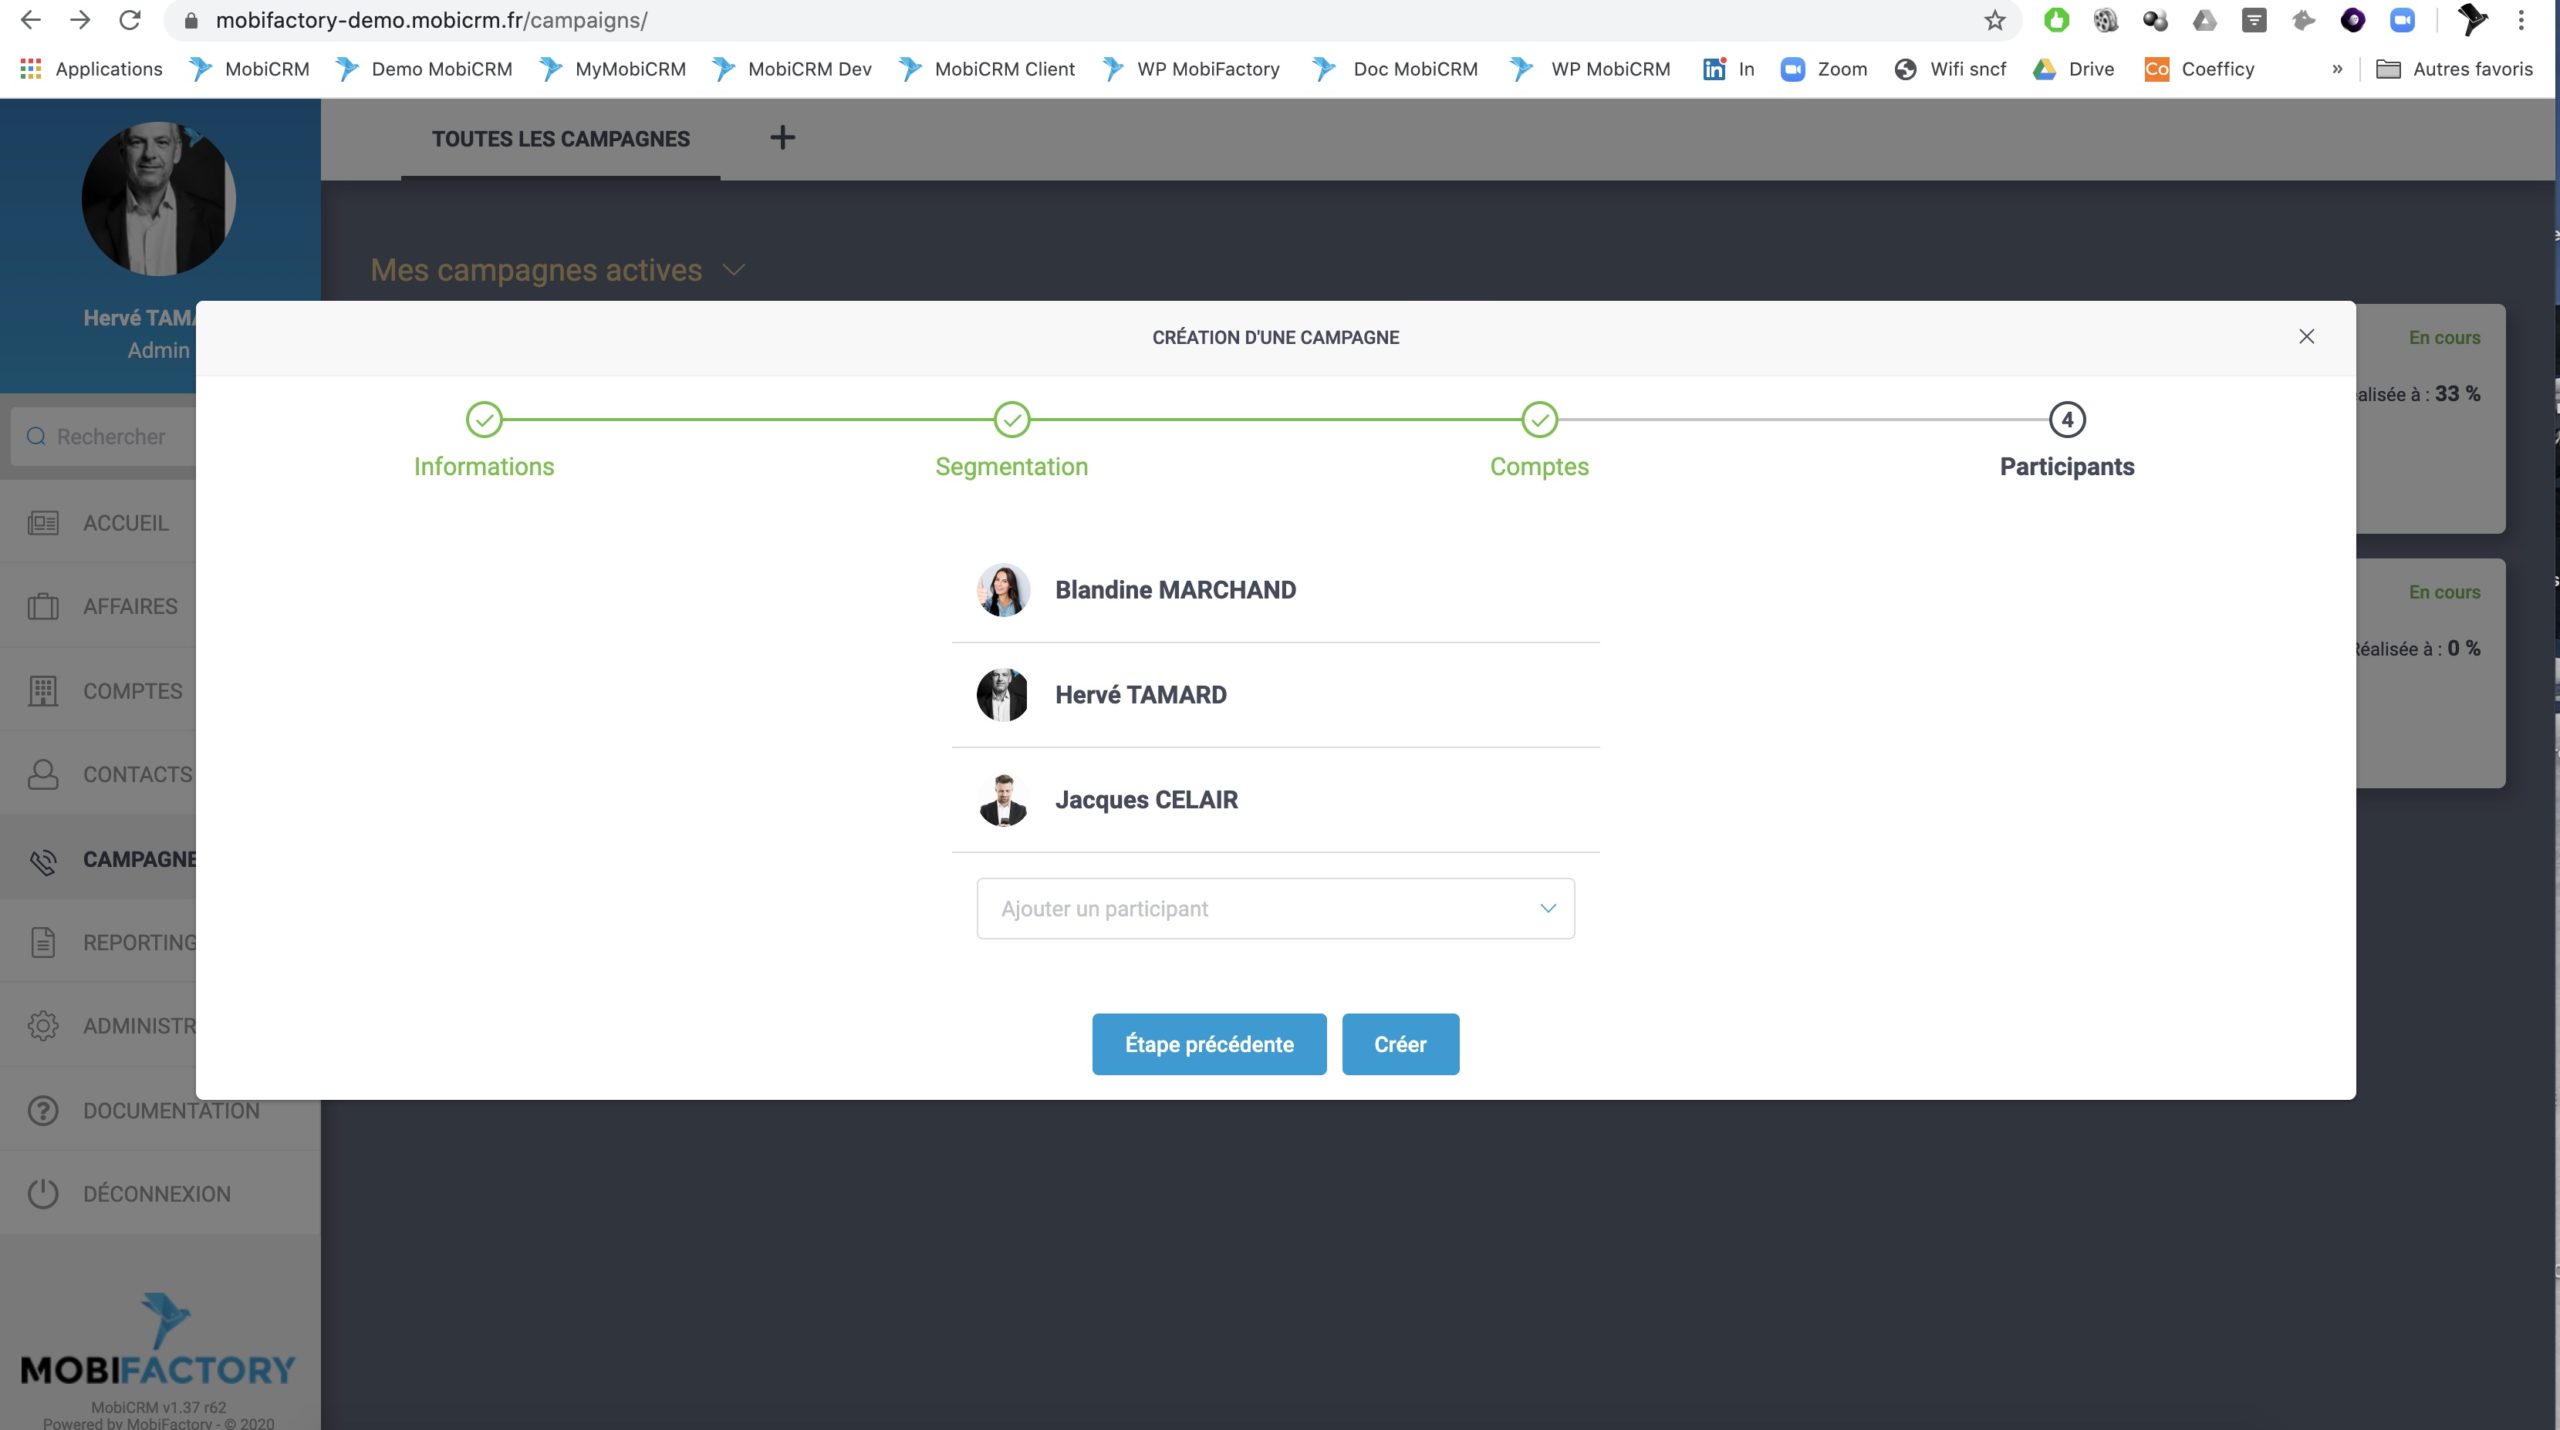This screenshot has width=2560, height=1430.
Task: Open Contacts via the person icon
Action: click(43, 774)
